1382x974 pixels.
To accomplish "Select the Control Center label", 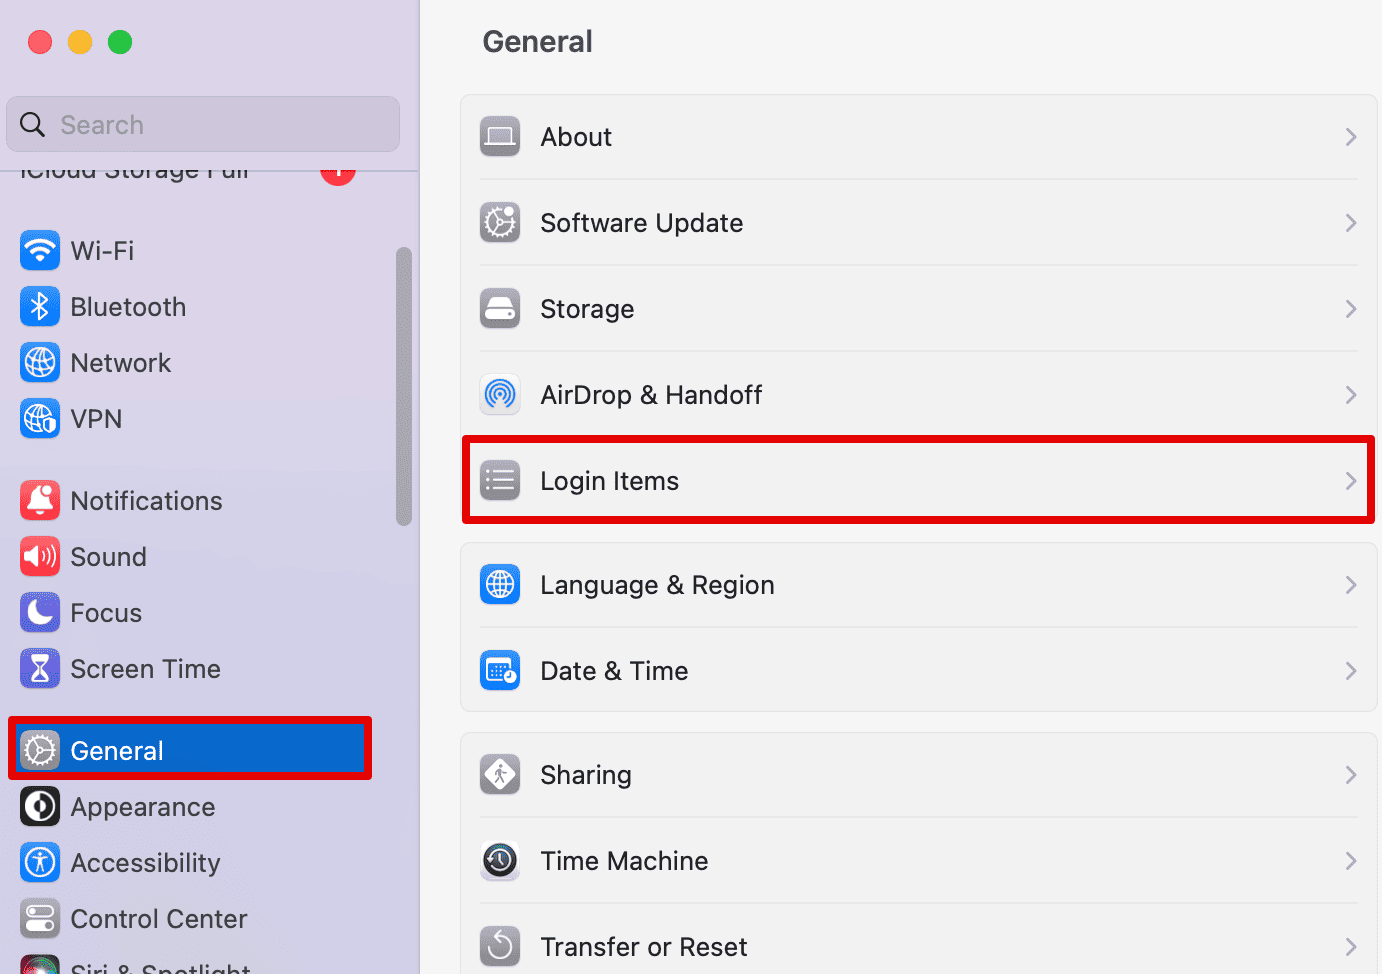I will pos(159,919).
